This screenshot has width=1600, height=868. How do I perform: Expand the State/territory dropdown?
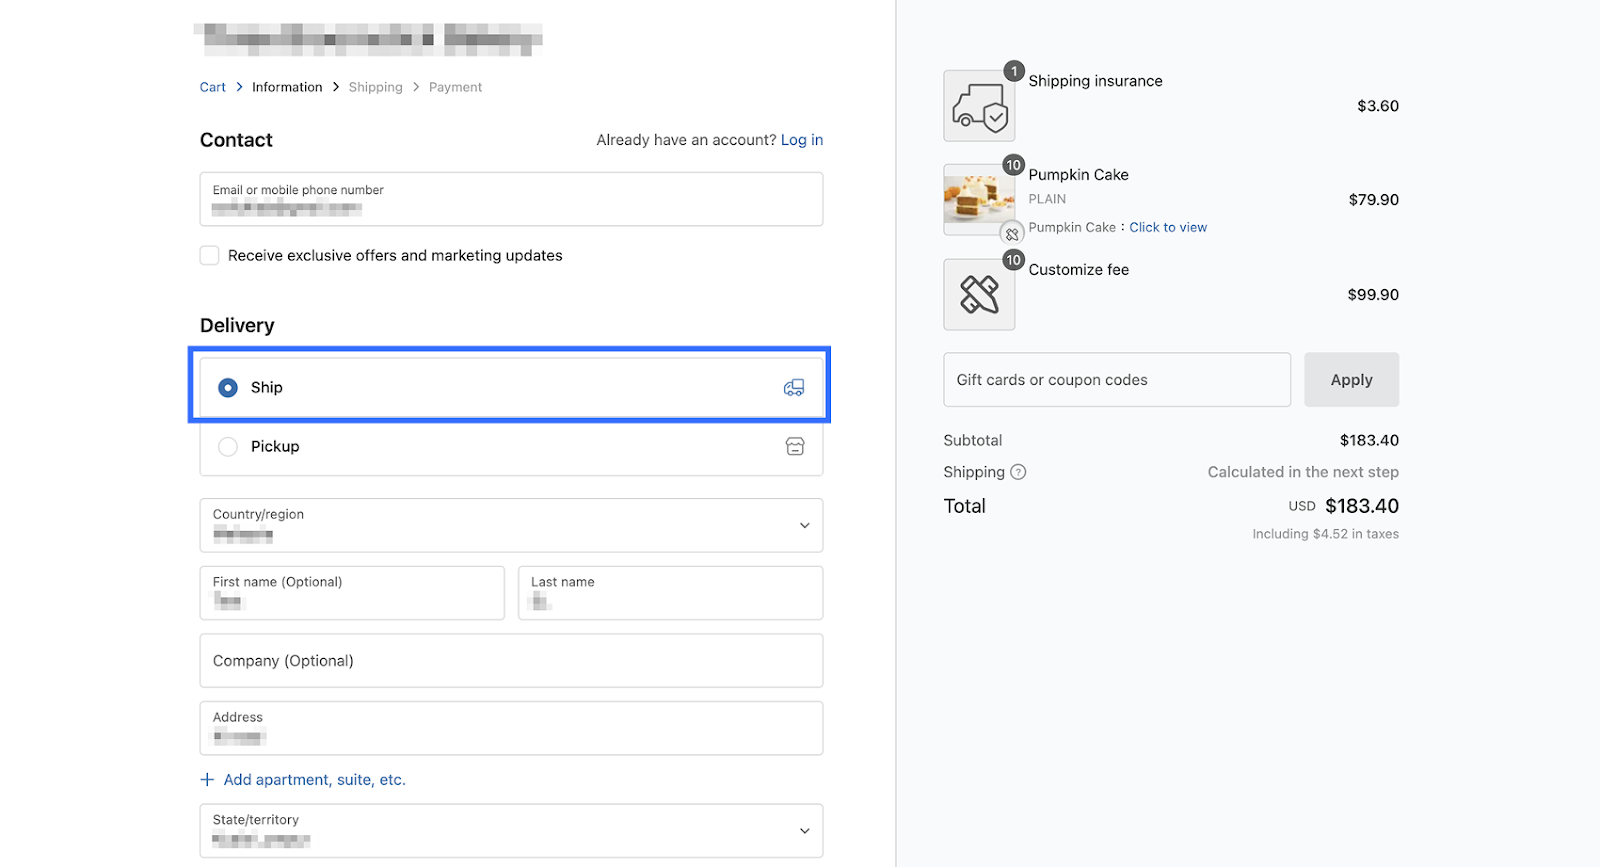pos(511,831)
